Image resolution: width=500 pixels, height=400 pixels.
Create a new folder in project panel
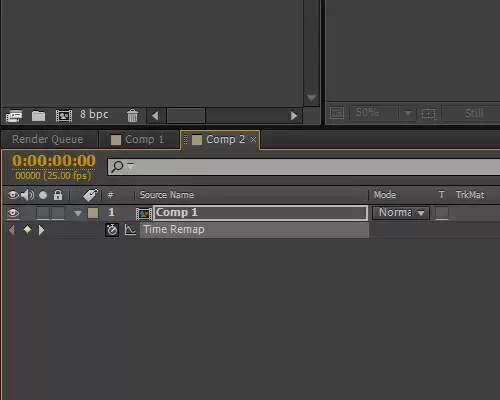coord(38,116)
